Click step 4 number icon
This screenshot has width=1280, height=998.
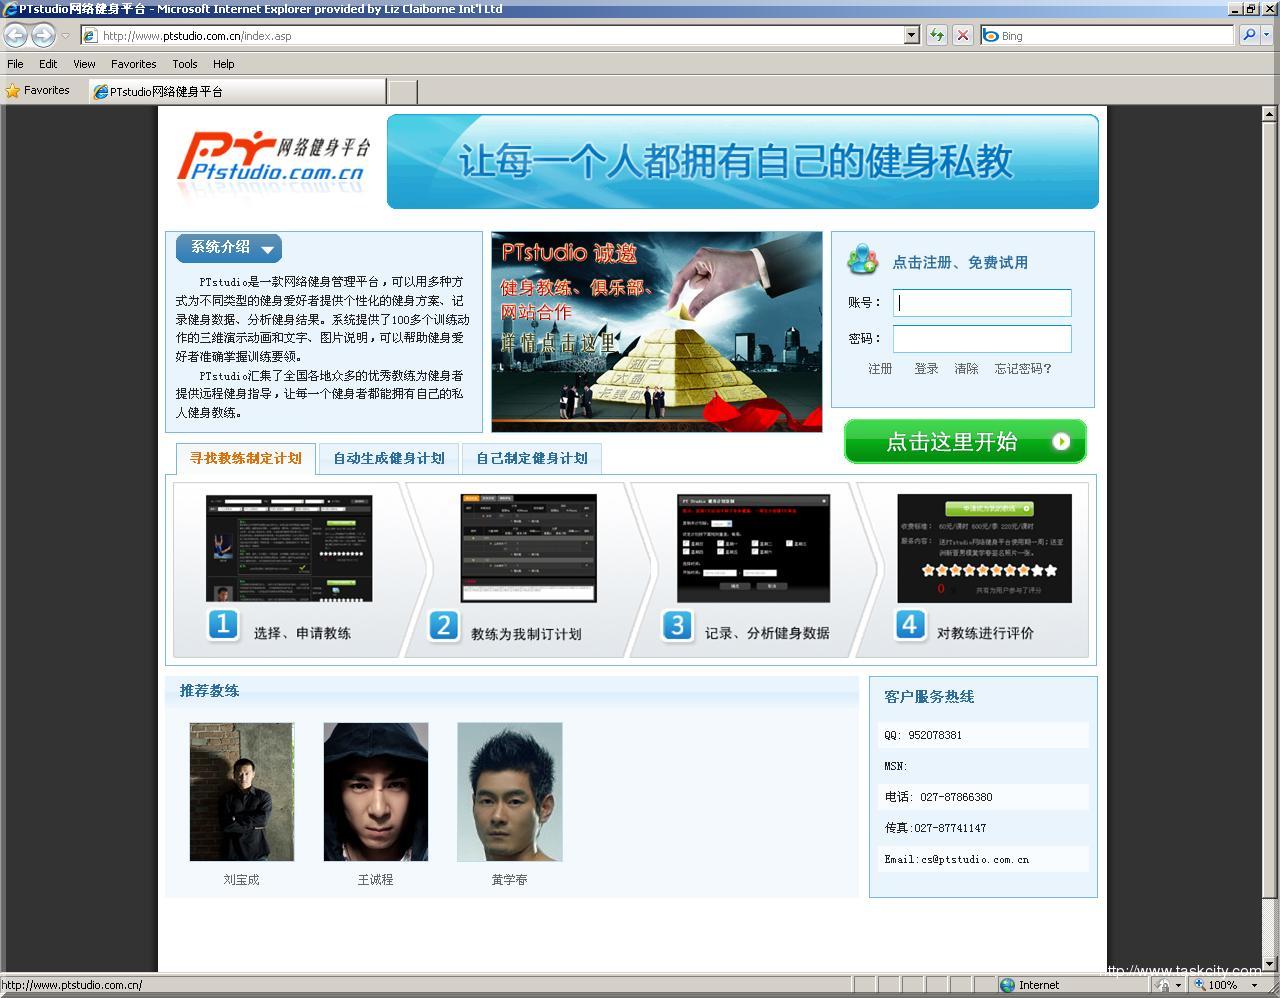[909, 625]
